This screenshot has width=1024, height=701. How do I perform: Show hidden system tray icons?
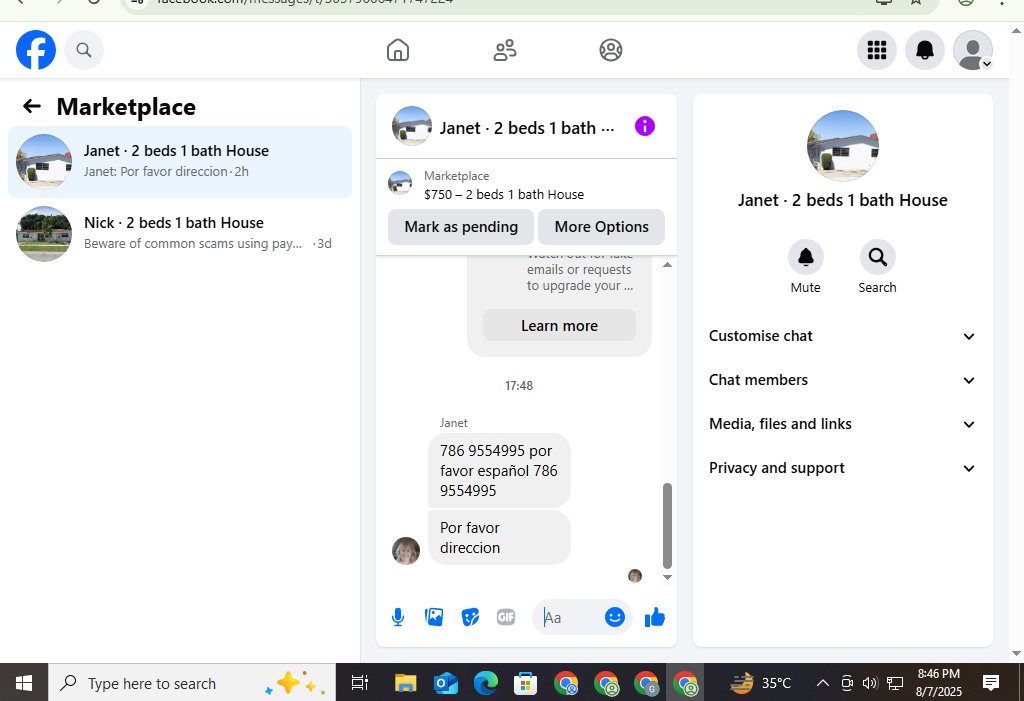[x=823, y=683]
